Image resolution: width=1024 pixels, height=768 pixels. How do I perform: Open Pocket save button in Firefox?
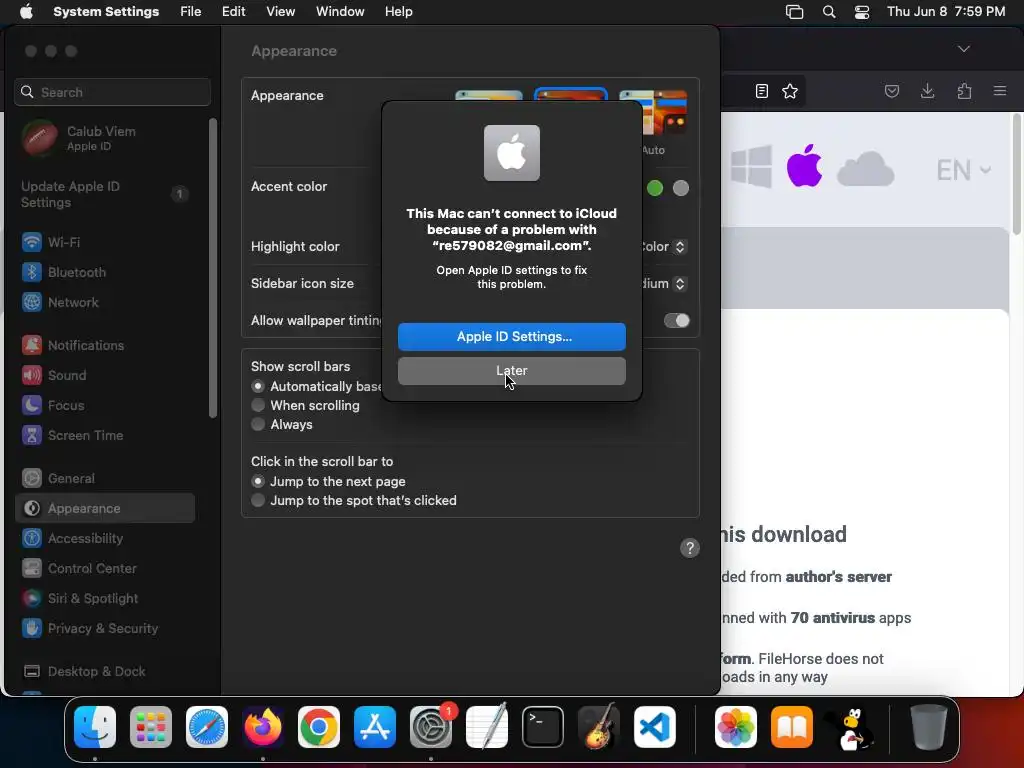[x=891, y=91]
